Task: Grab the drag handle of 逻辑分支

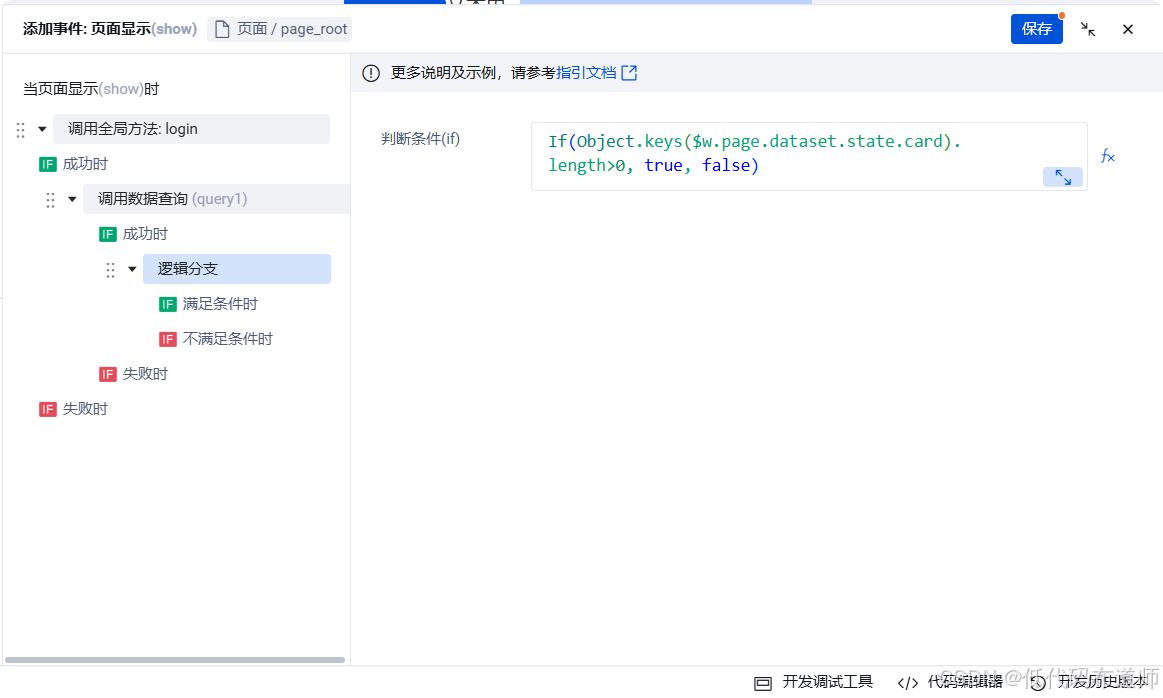Action: 111,270
